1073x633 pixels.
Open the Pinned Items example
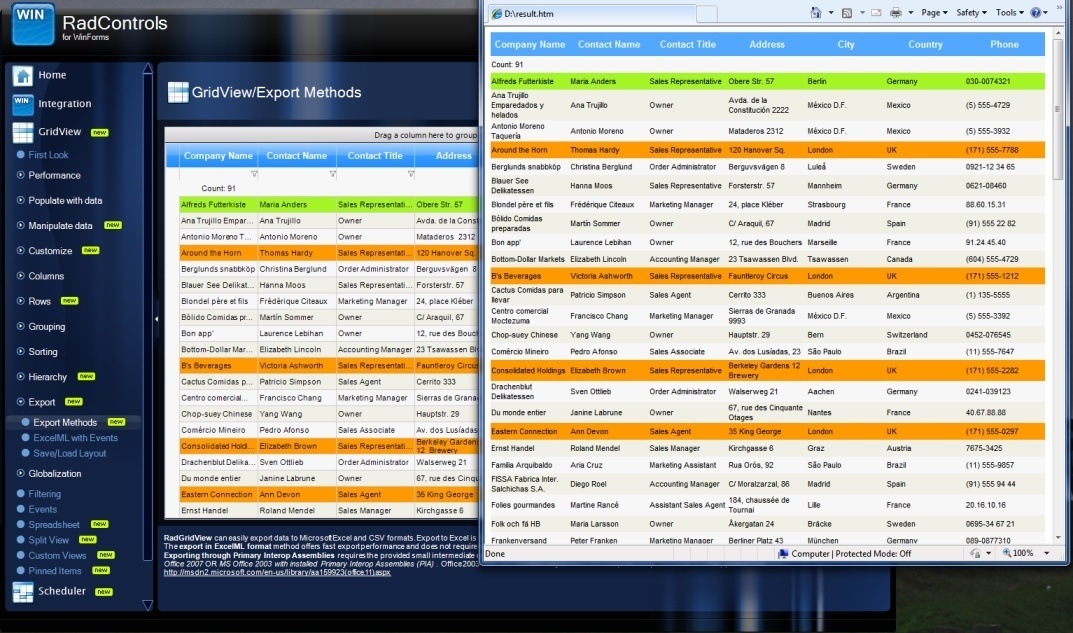[x=55, y=571]
